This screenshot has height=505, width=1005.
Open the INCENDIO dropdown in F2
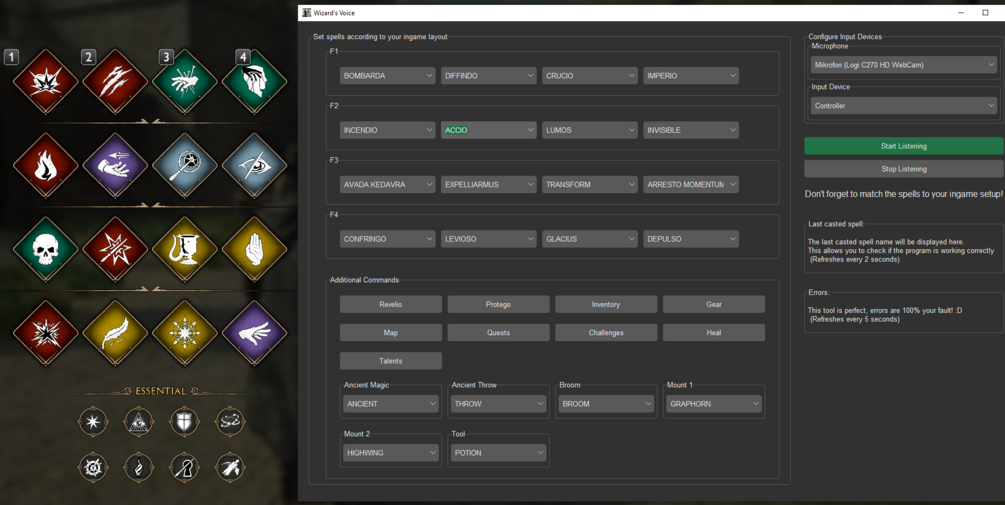pyautogui.click(x=388, y=130)
